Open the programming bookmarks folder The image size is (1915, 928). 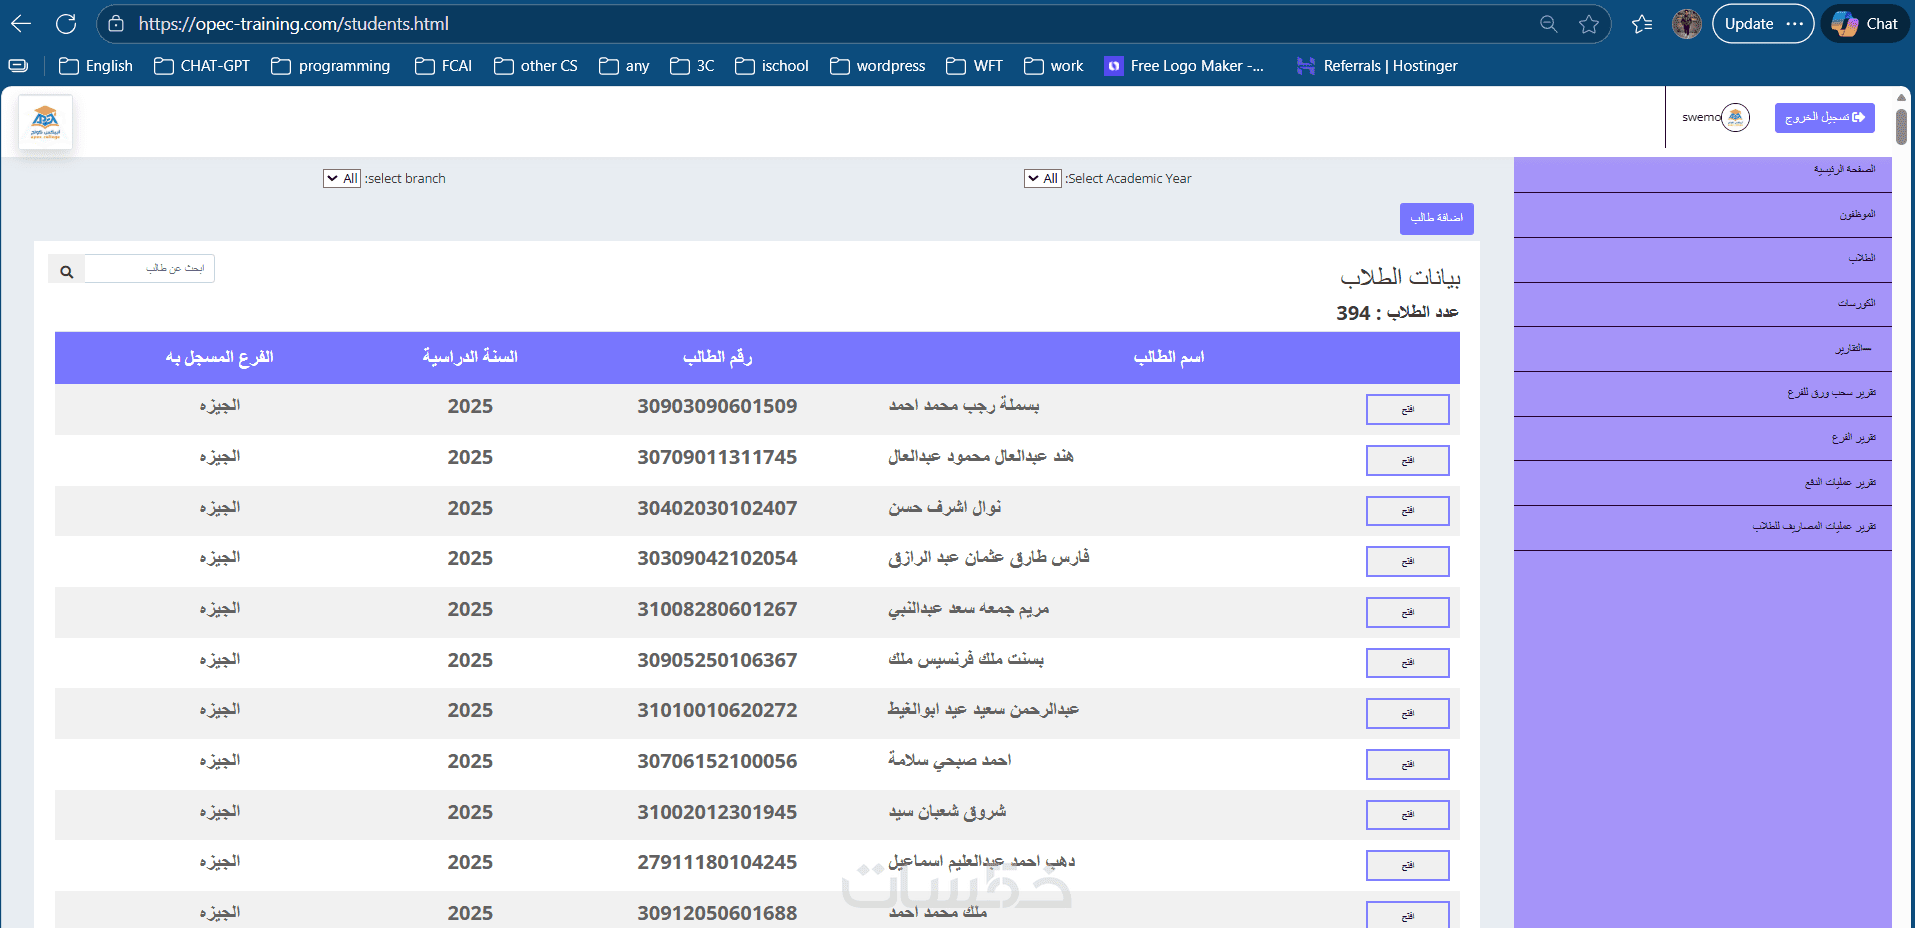[331, 66]
